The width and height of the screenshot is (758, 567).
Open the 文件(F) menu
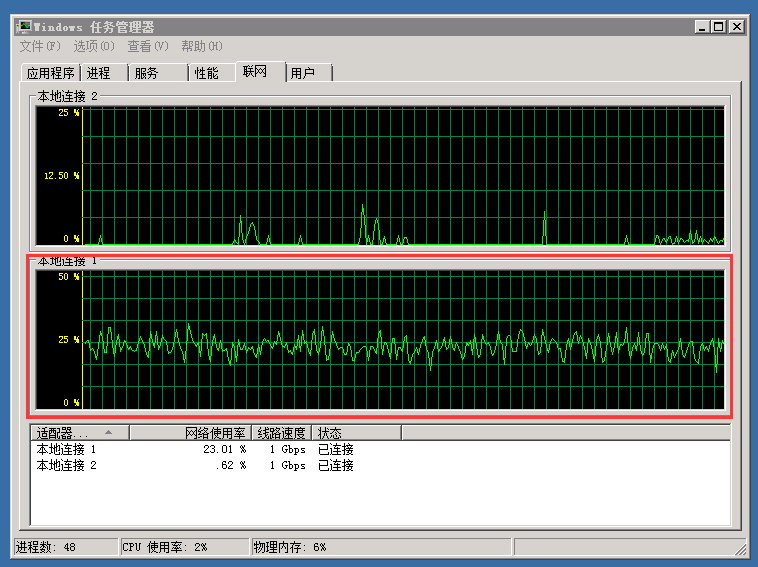coord(40,46)
